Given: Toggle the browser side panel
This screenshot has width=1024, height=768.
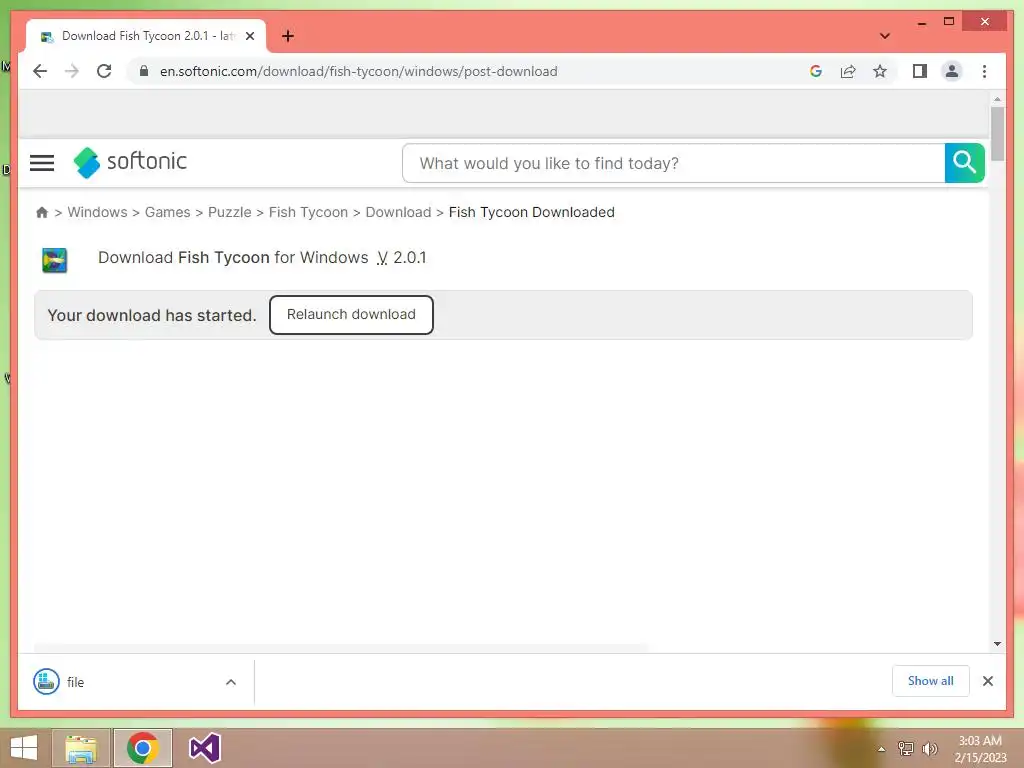Looking at the screenshot, I should coord(920,71).
